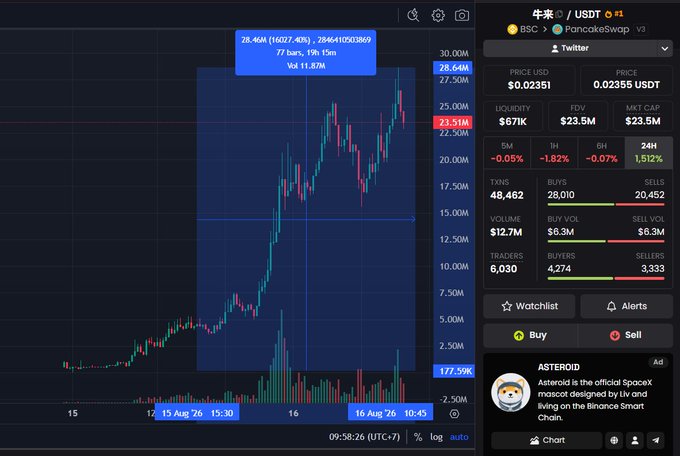
Task: Open the ASTEROID ad Chart button
Action: [x=546, y=440]
